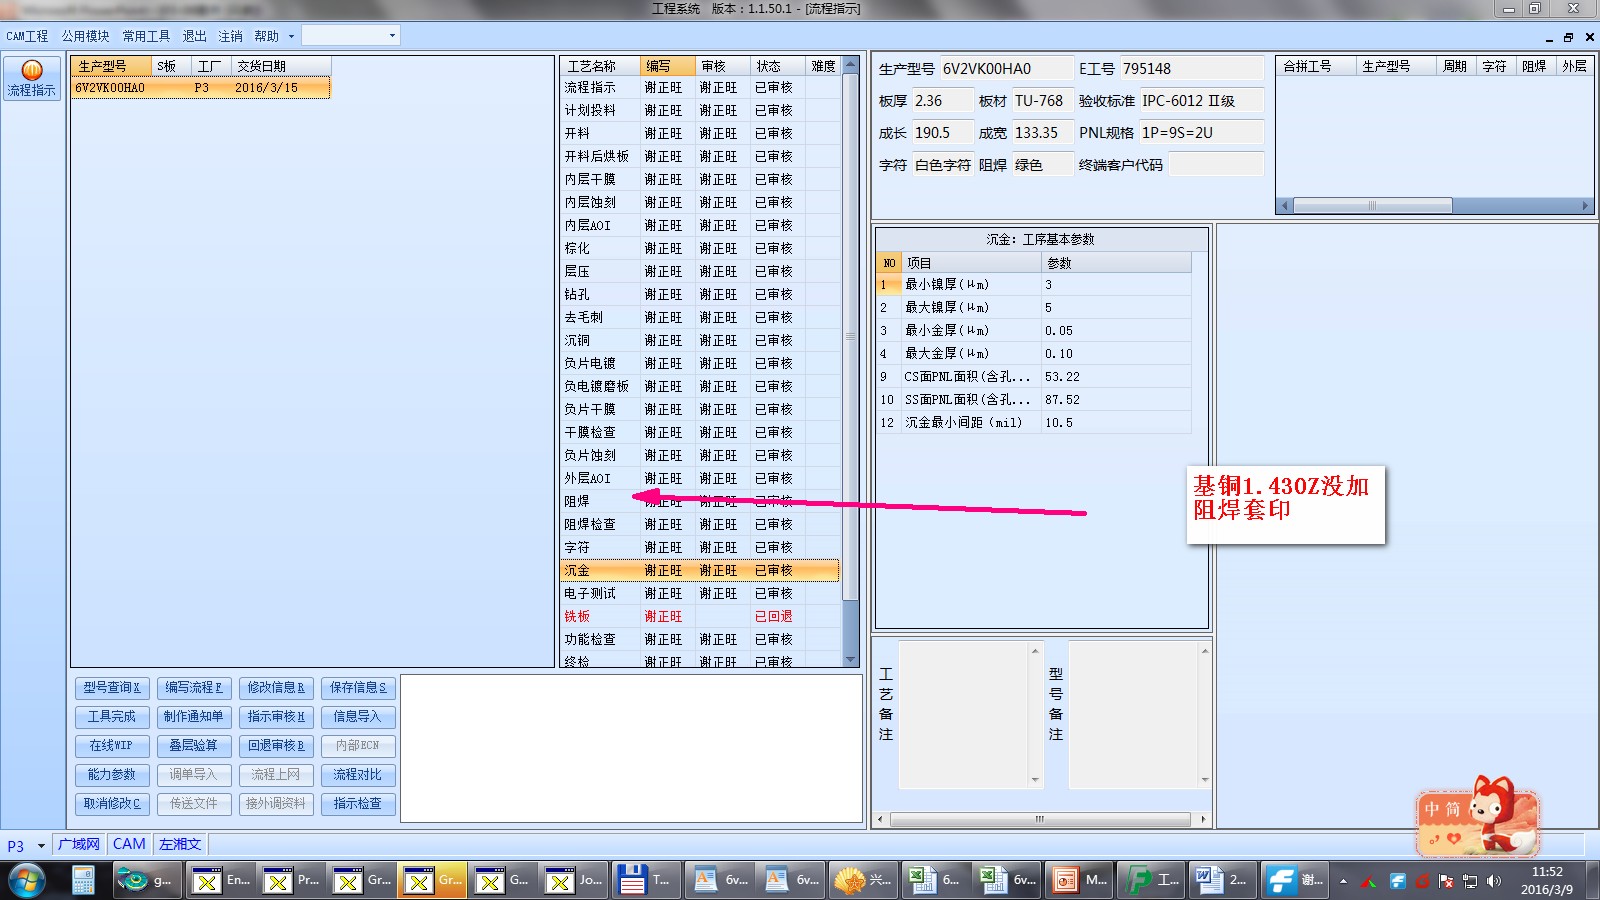The width and height of the screenshot is (1600, 900).
Task: Click the 流程对比 button
Action: (x=358, y=775)
